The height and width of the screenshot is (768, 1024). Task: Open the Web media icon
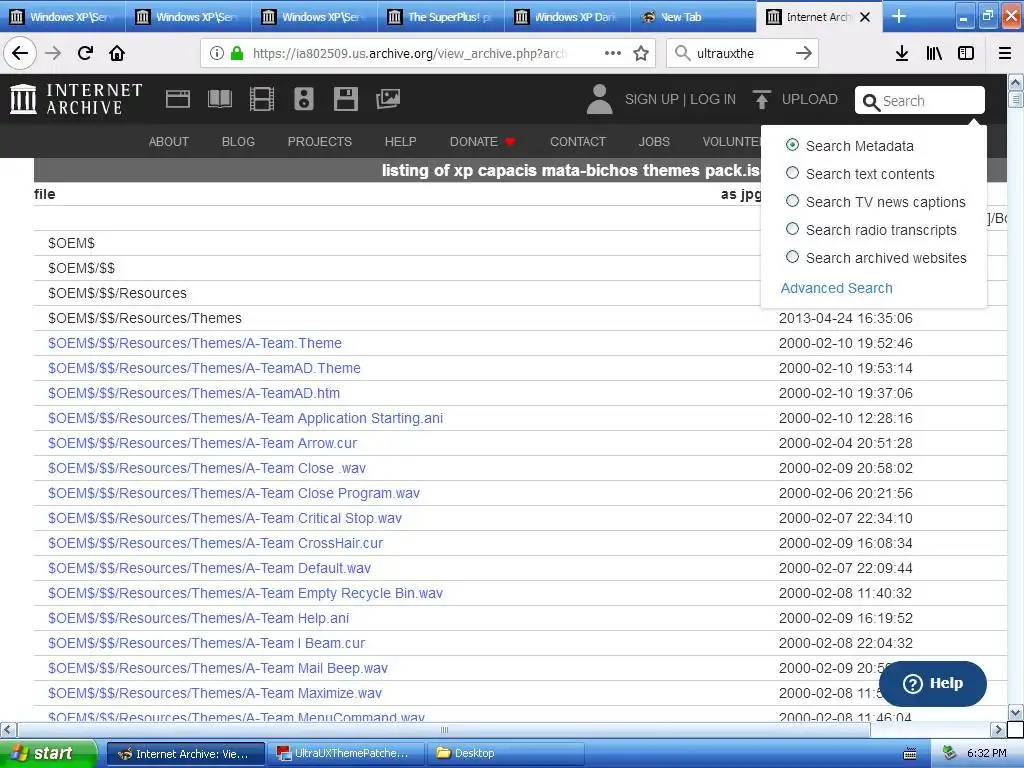click(x=178, y=99)
